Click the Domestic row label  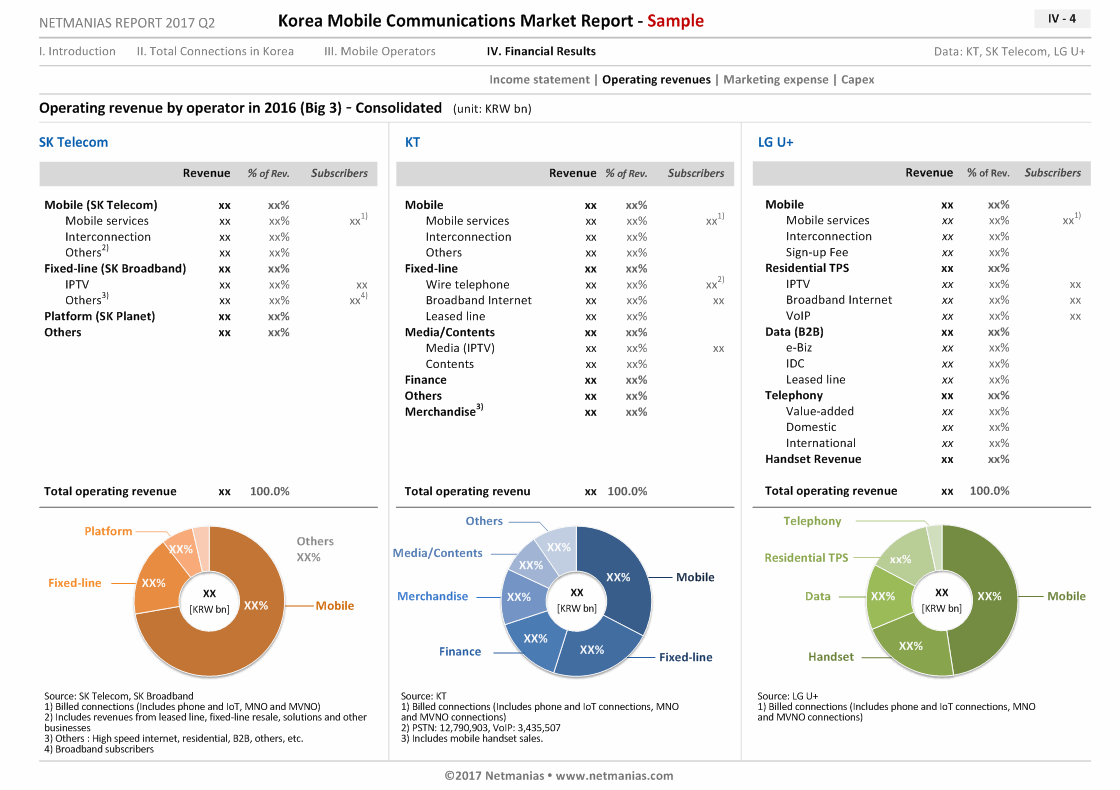(811, 427)
